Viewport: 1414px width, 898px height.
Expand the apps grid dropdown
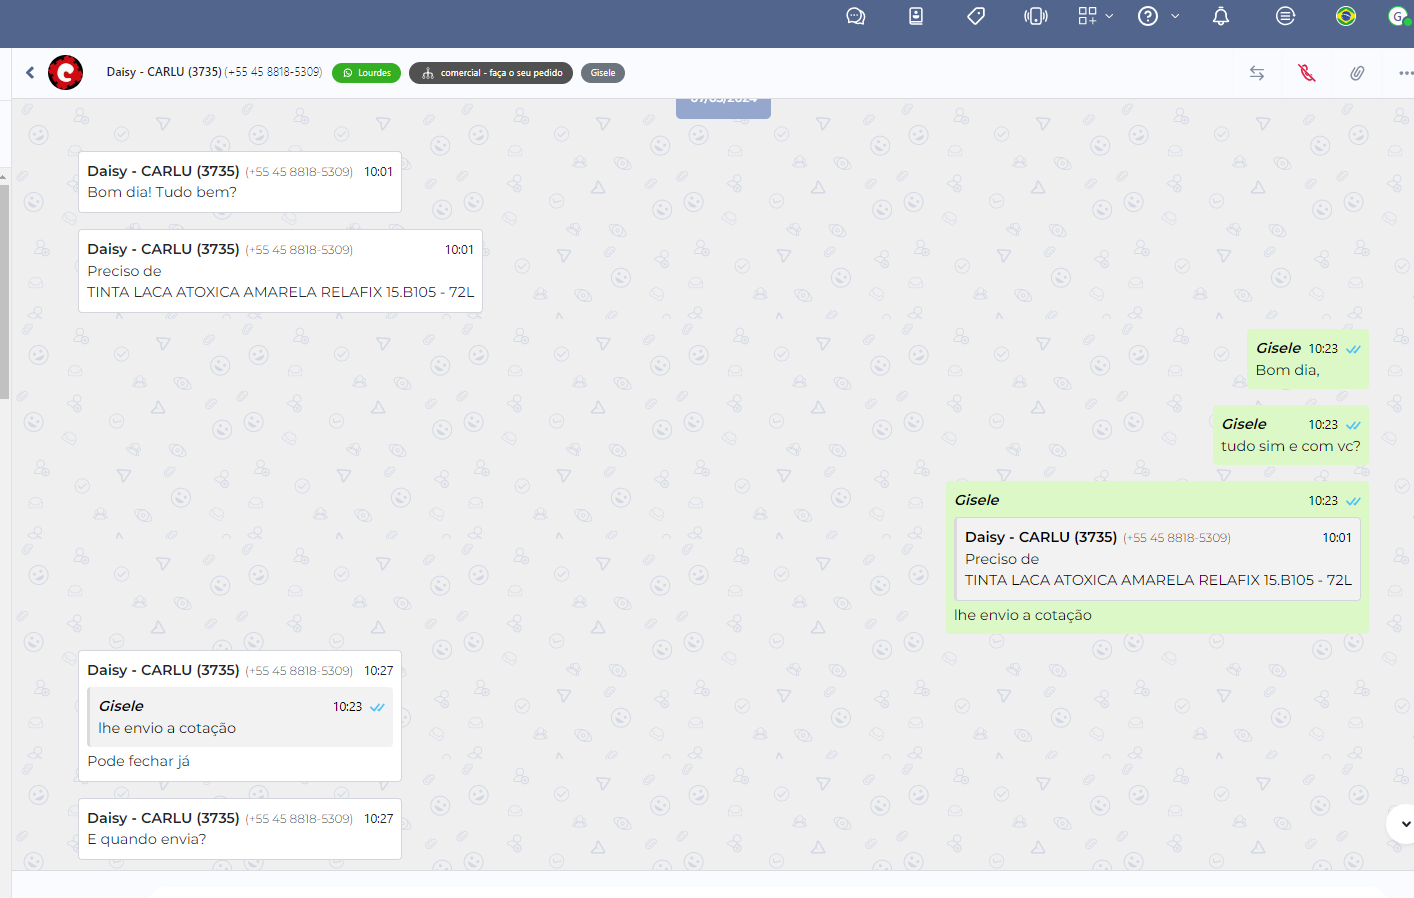[x=1095, y=16]
